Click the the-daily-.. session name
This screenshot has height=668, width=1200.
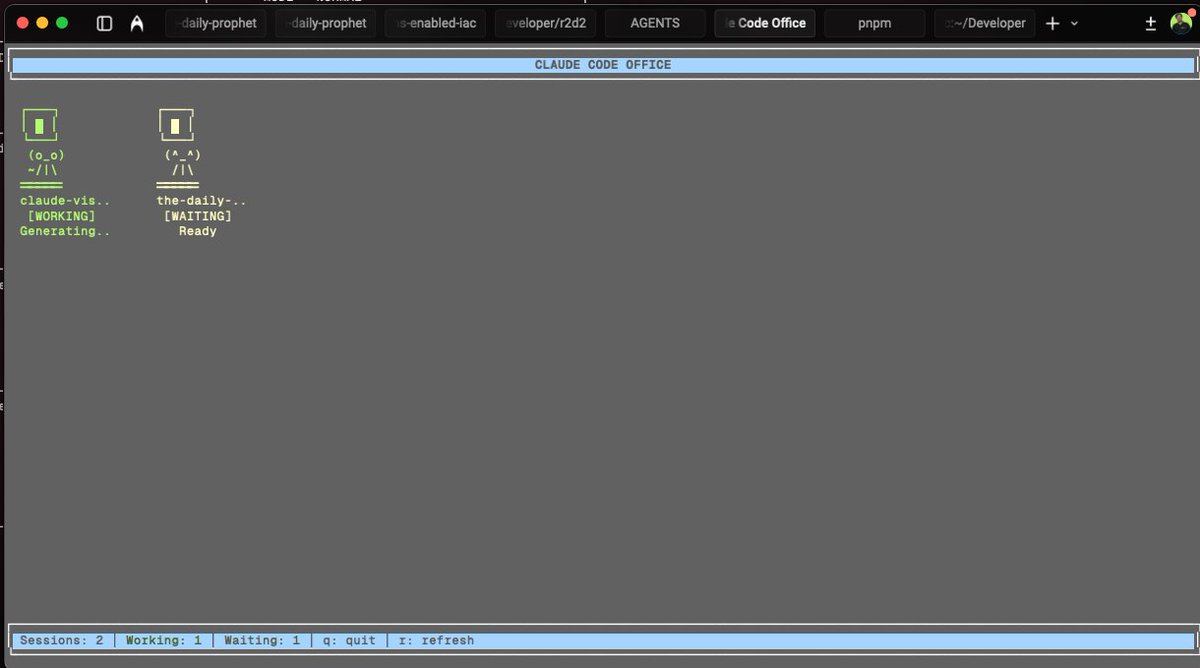(x=201, y=201)
